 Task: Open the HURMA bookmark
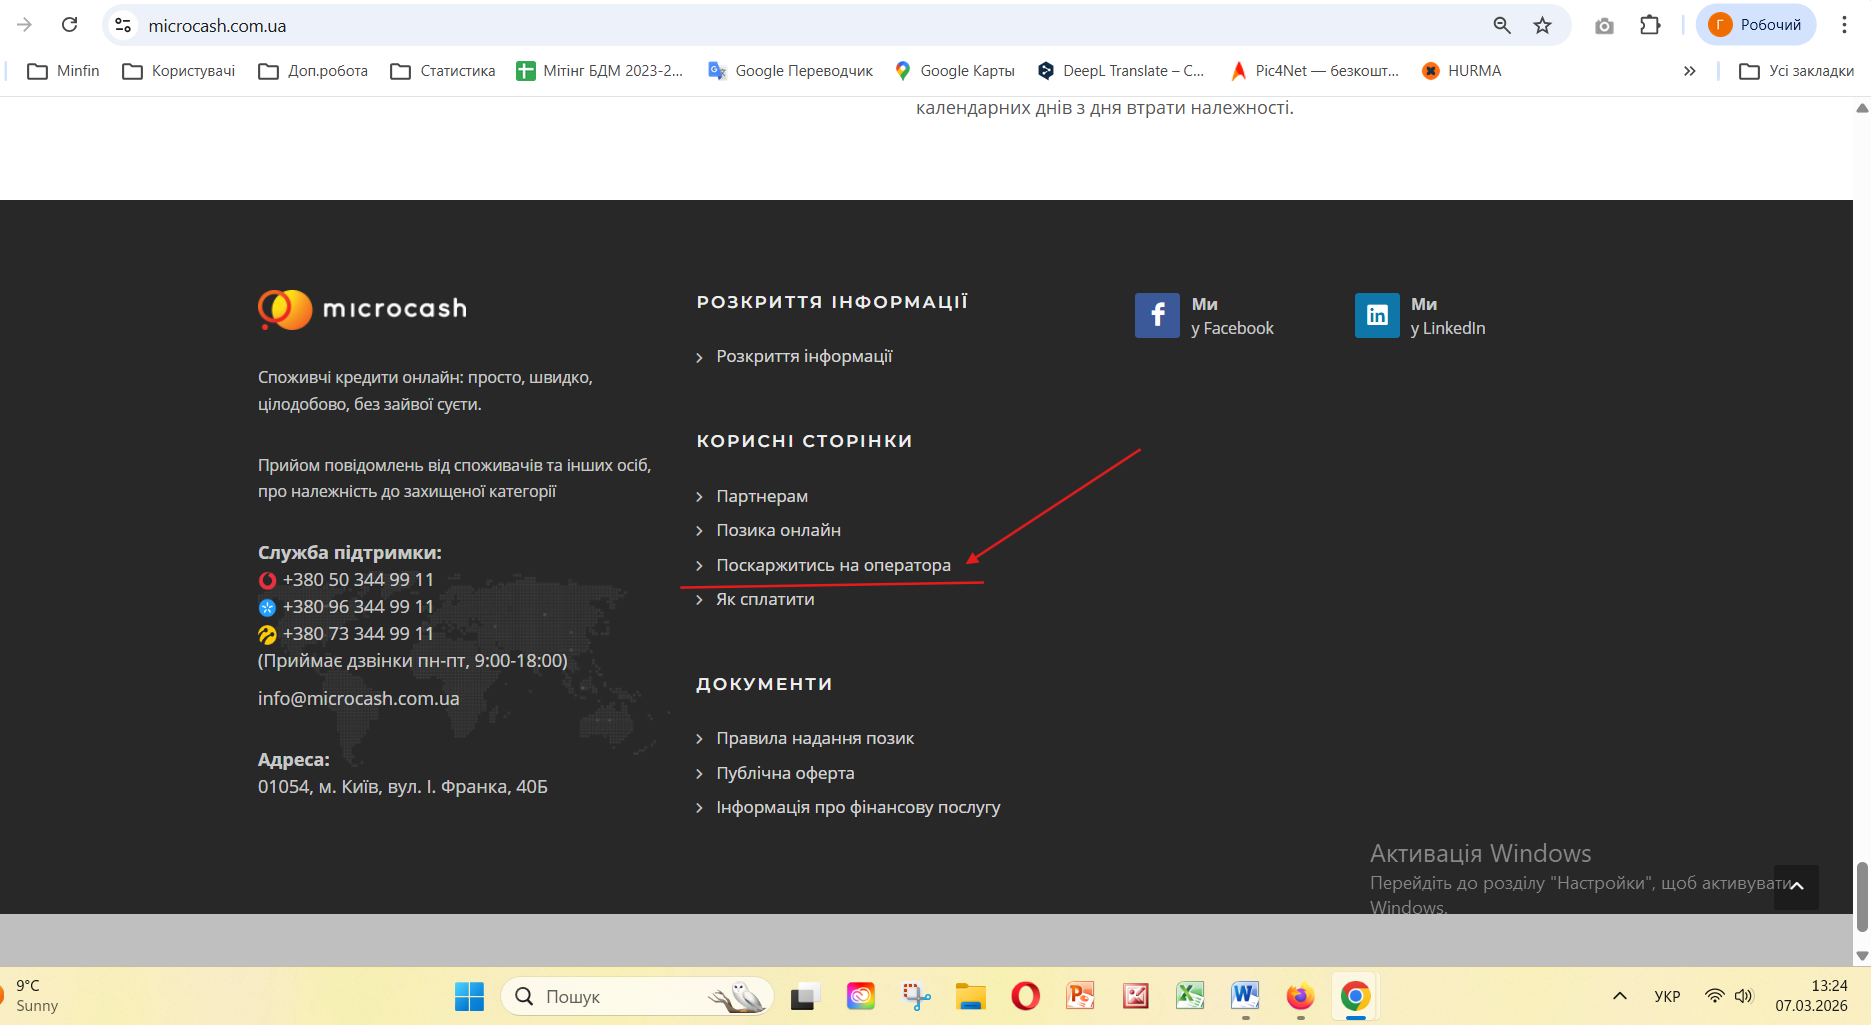(1462, 71)
